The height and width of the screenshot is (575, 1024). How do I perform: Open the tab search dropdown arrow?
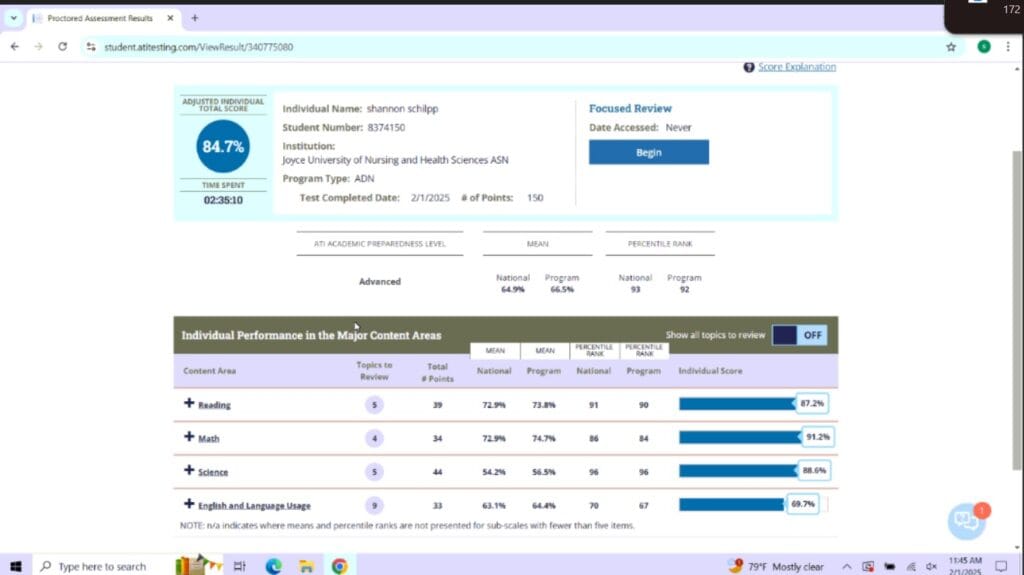pos(14,18)
